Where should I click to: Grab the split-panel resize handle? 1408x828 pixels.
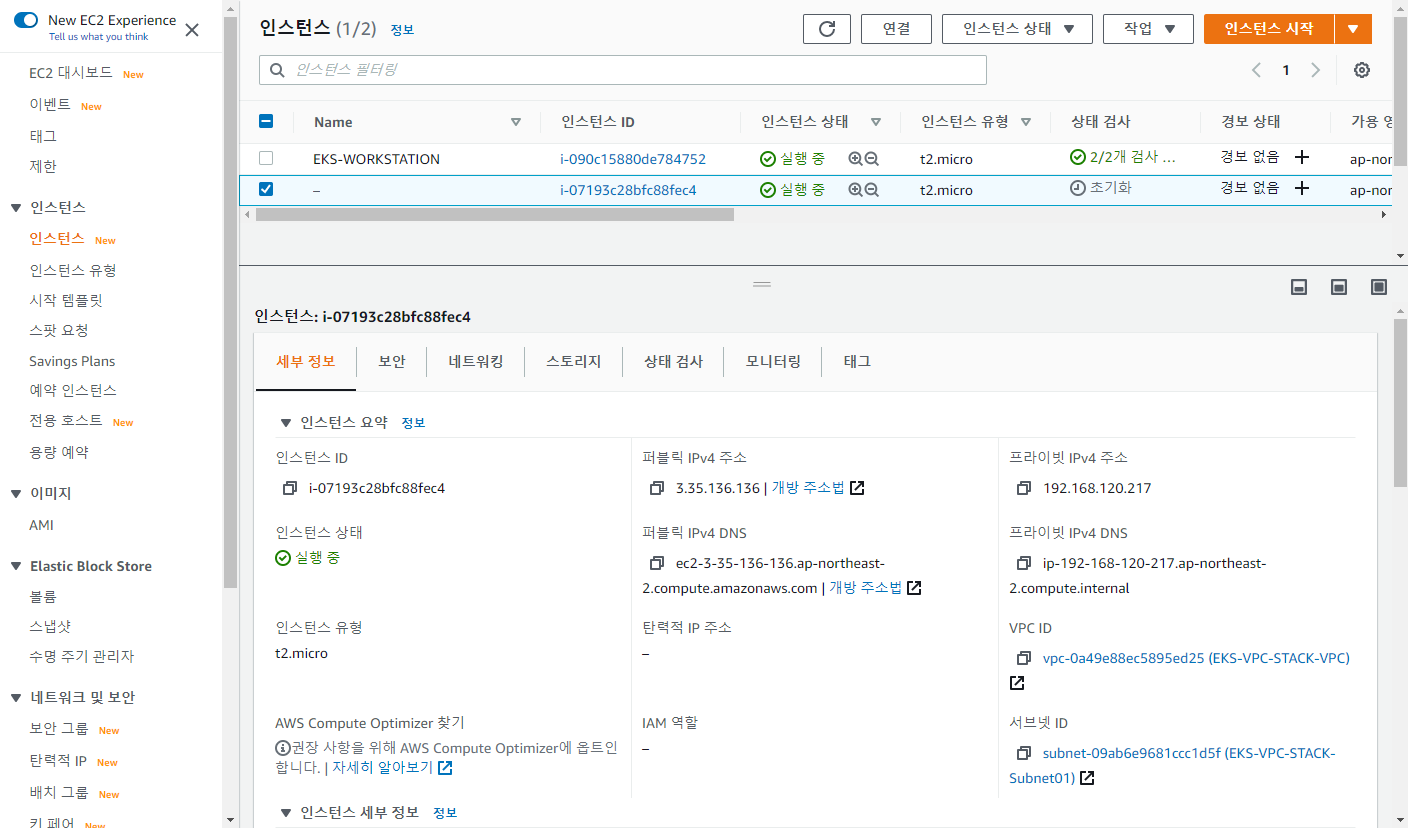[x=762, y=284]
